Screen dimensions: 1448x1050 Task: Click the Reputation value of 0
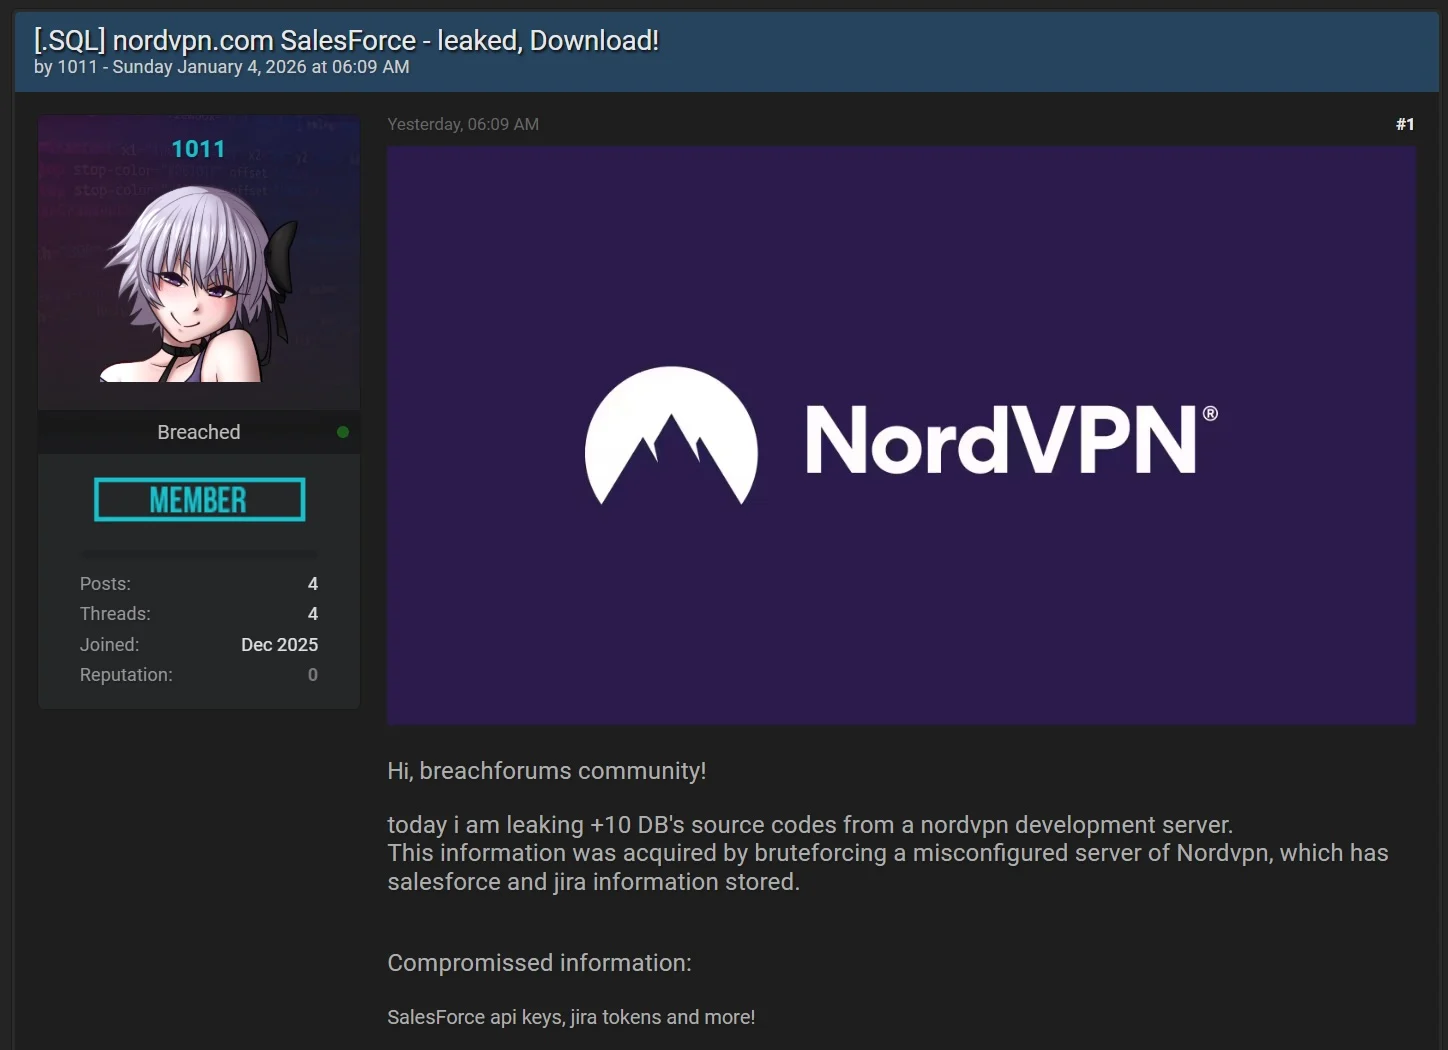point(312,675)
